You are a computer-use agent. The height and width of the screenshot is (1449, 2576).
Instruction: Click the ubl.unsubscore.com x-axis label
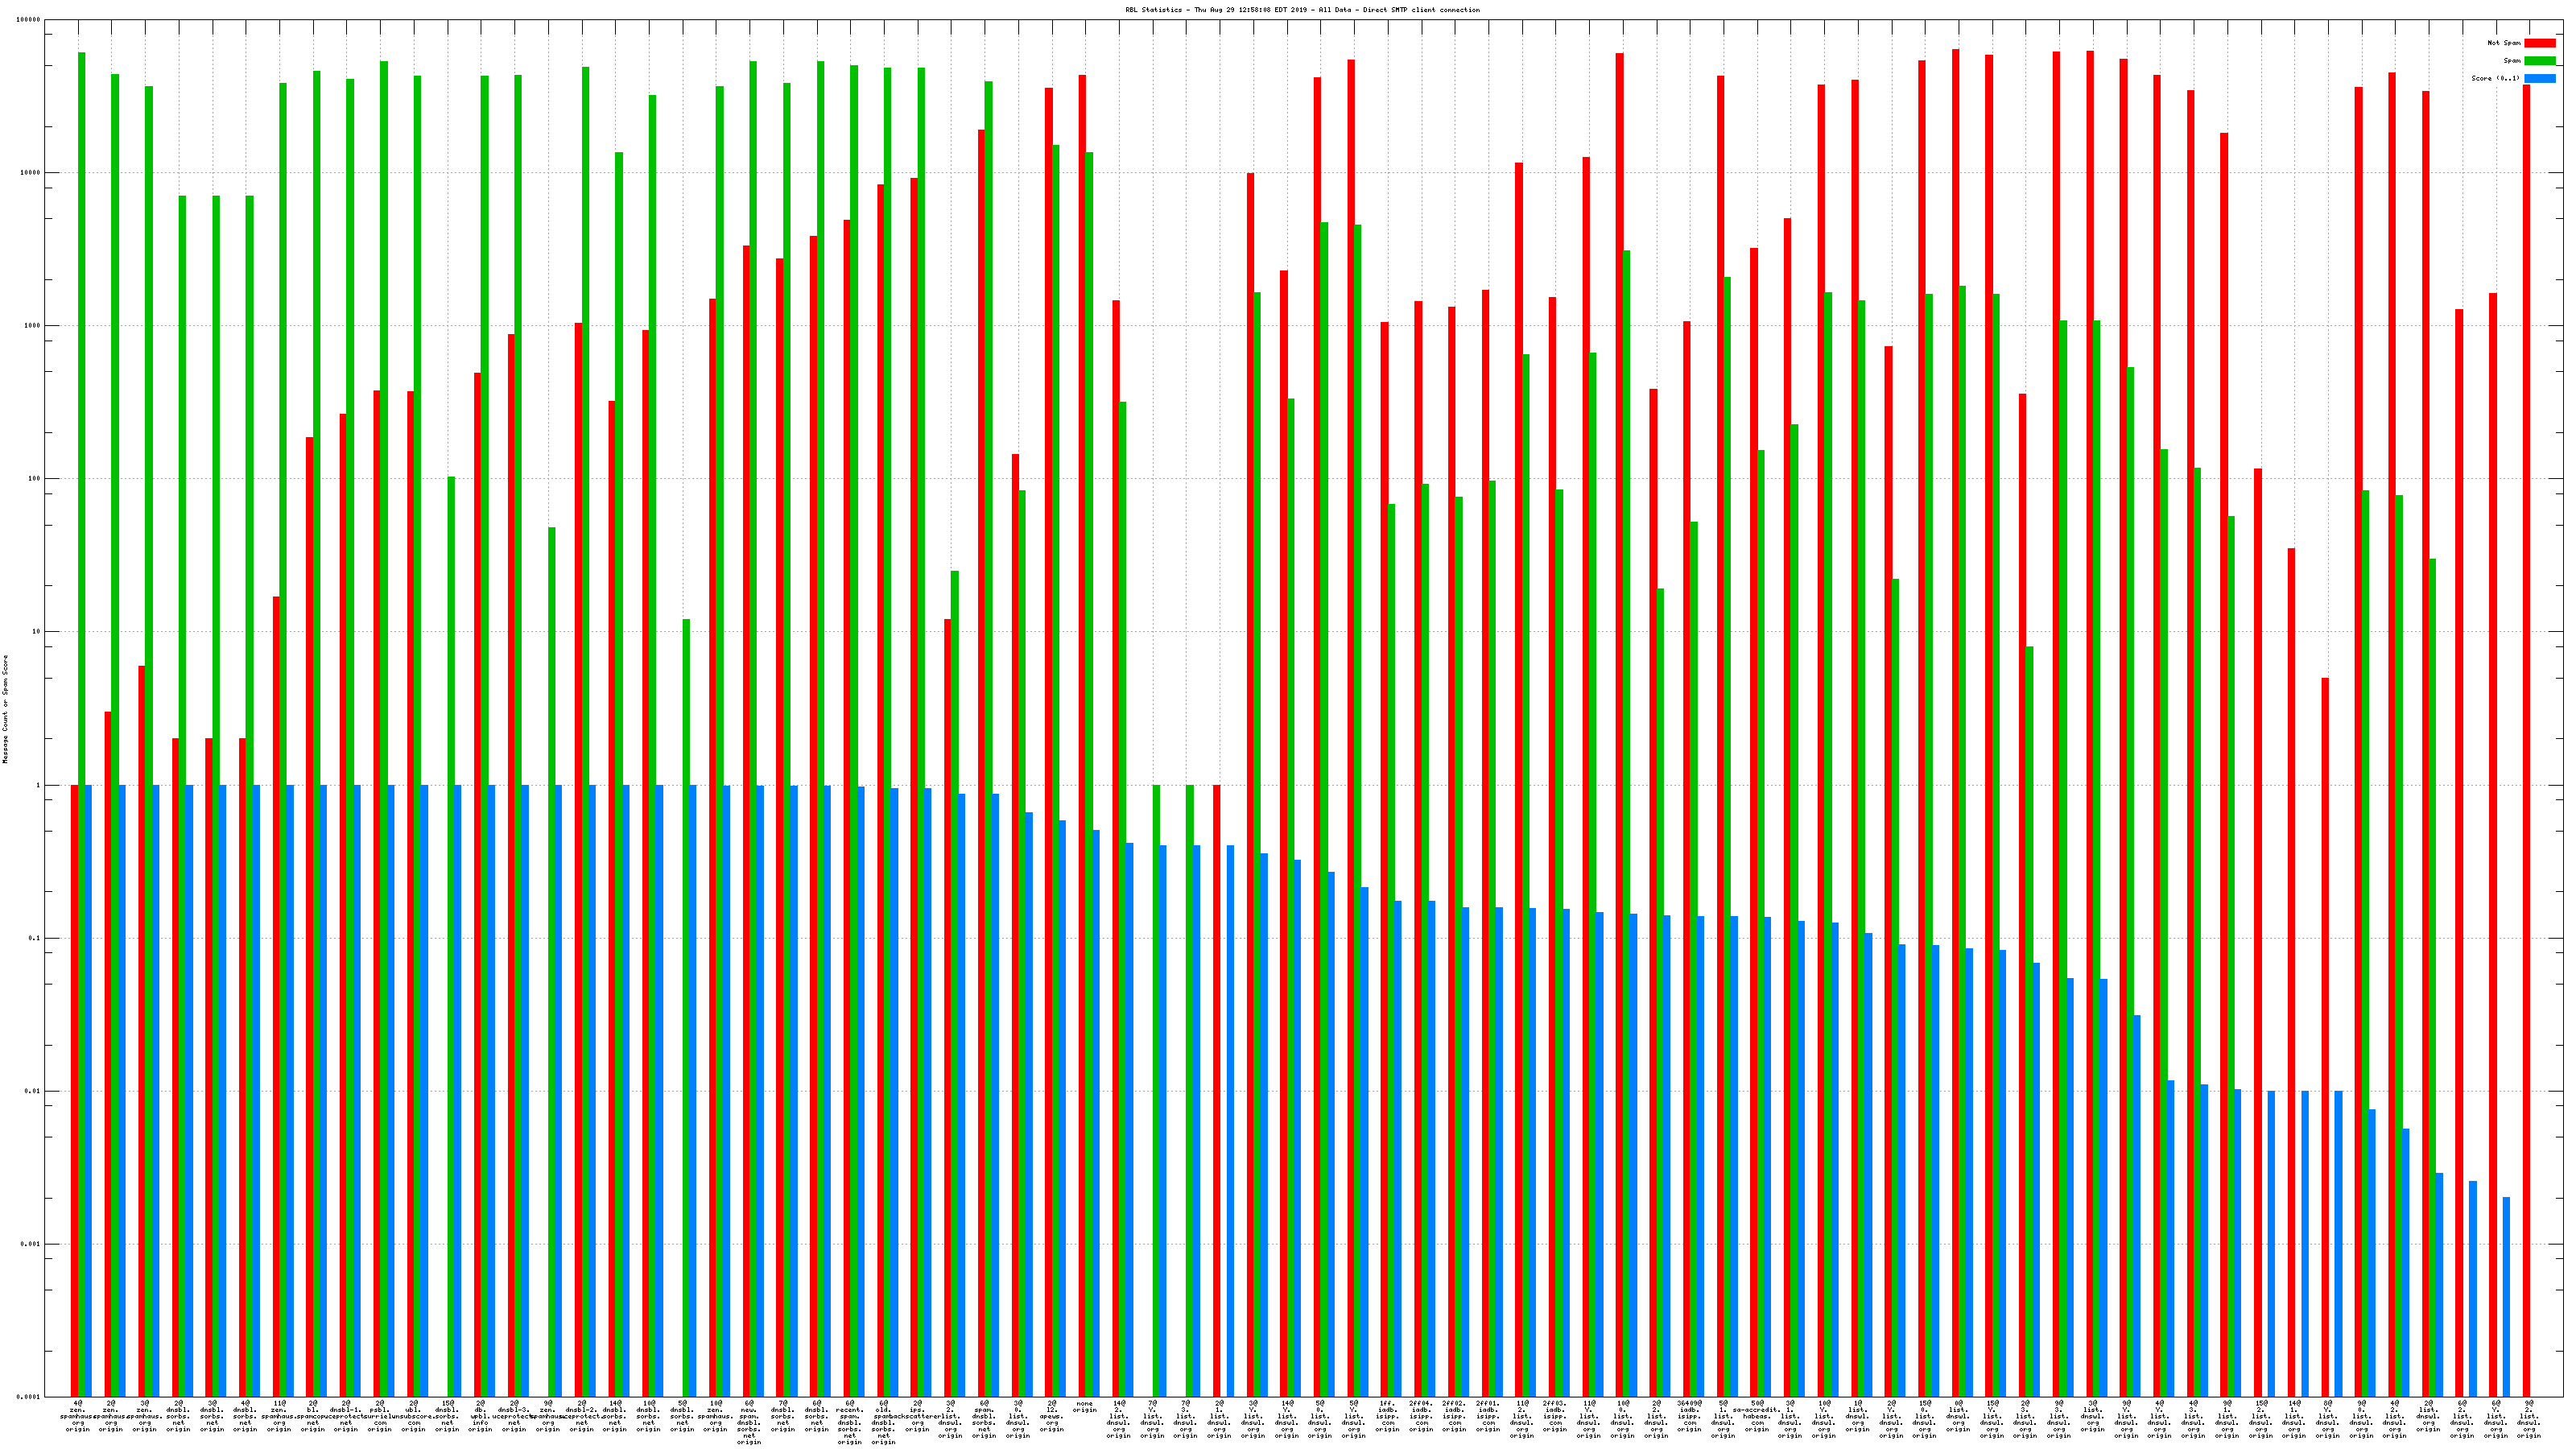(x=413, y=1416)
